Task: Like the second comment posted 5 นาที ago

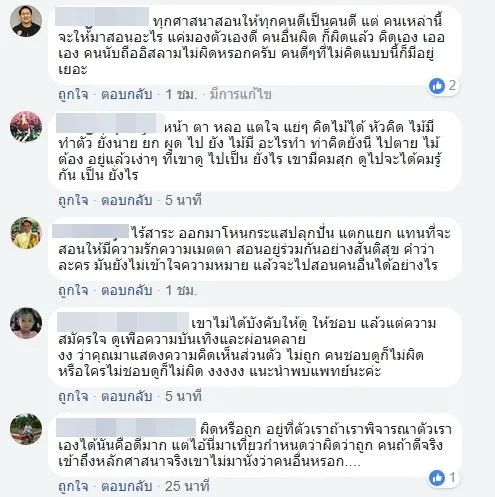Action: pyautogui.click(x=73, y=200)
